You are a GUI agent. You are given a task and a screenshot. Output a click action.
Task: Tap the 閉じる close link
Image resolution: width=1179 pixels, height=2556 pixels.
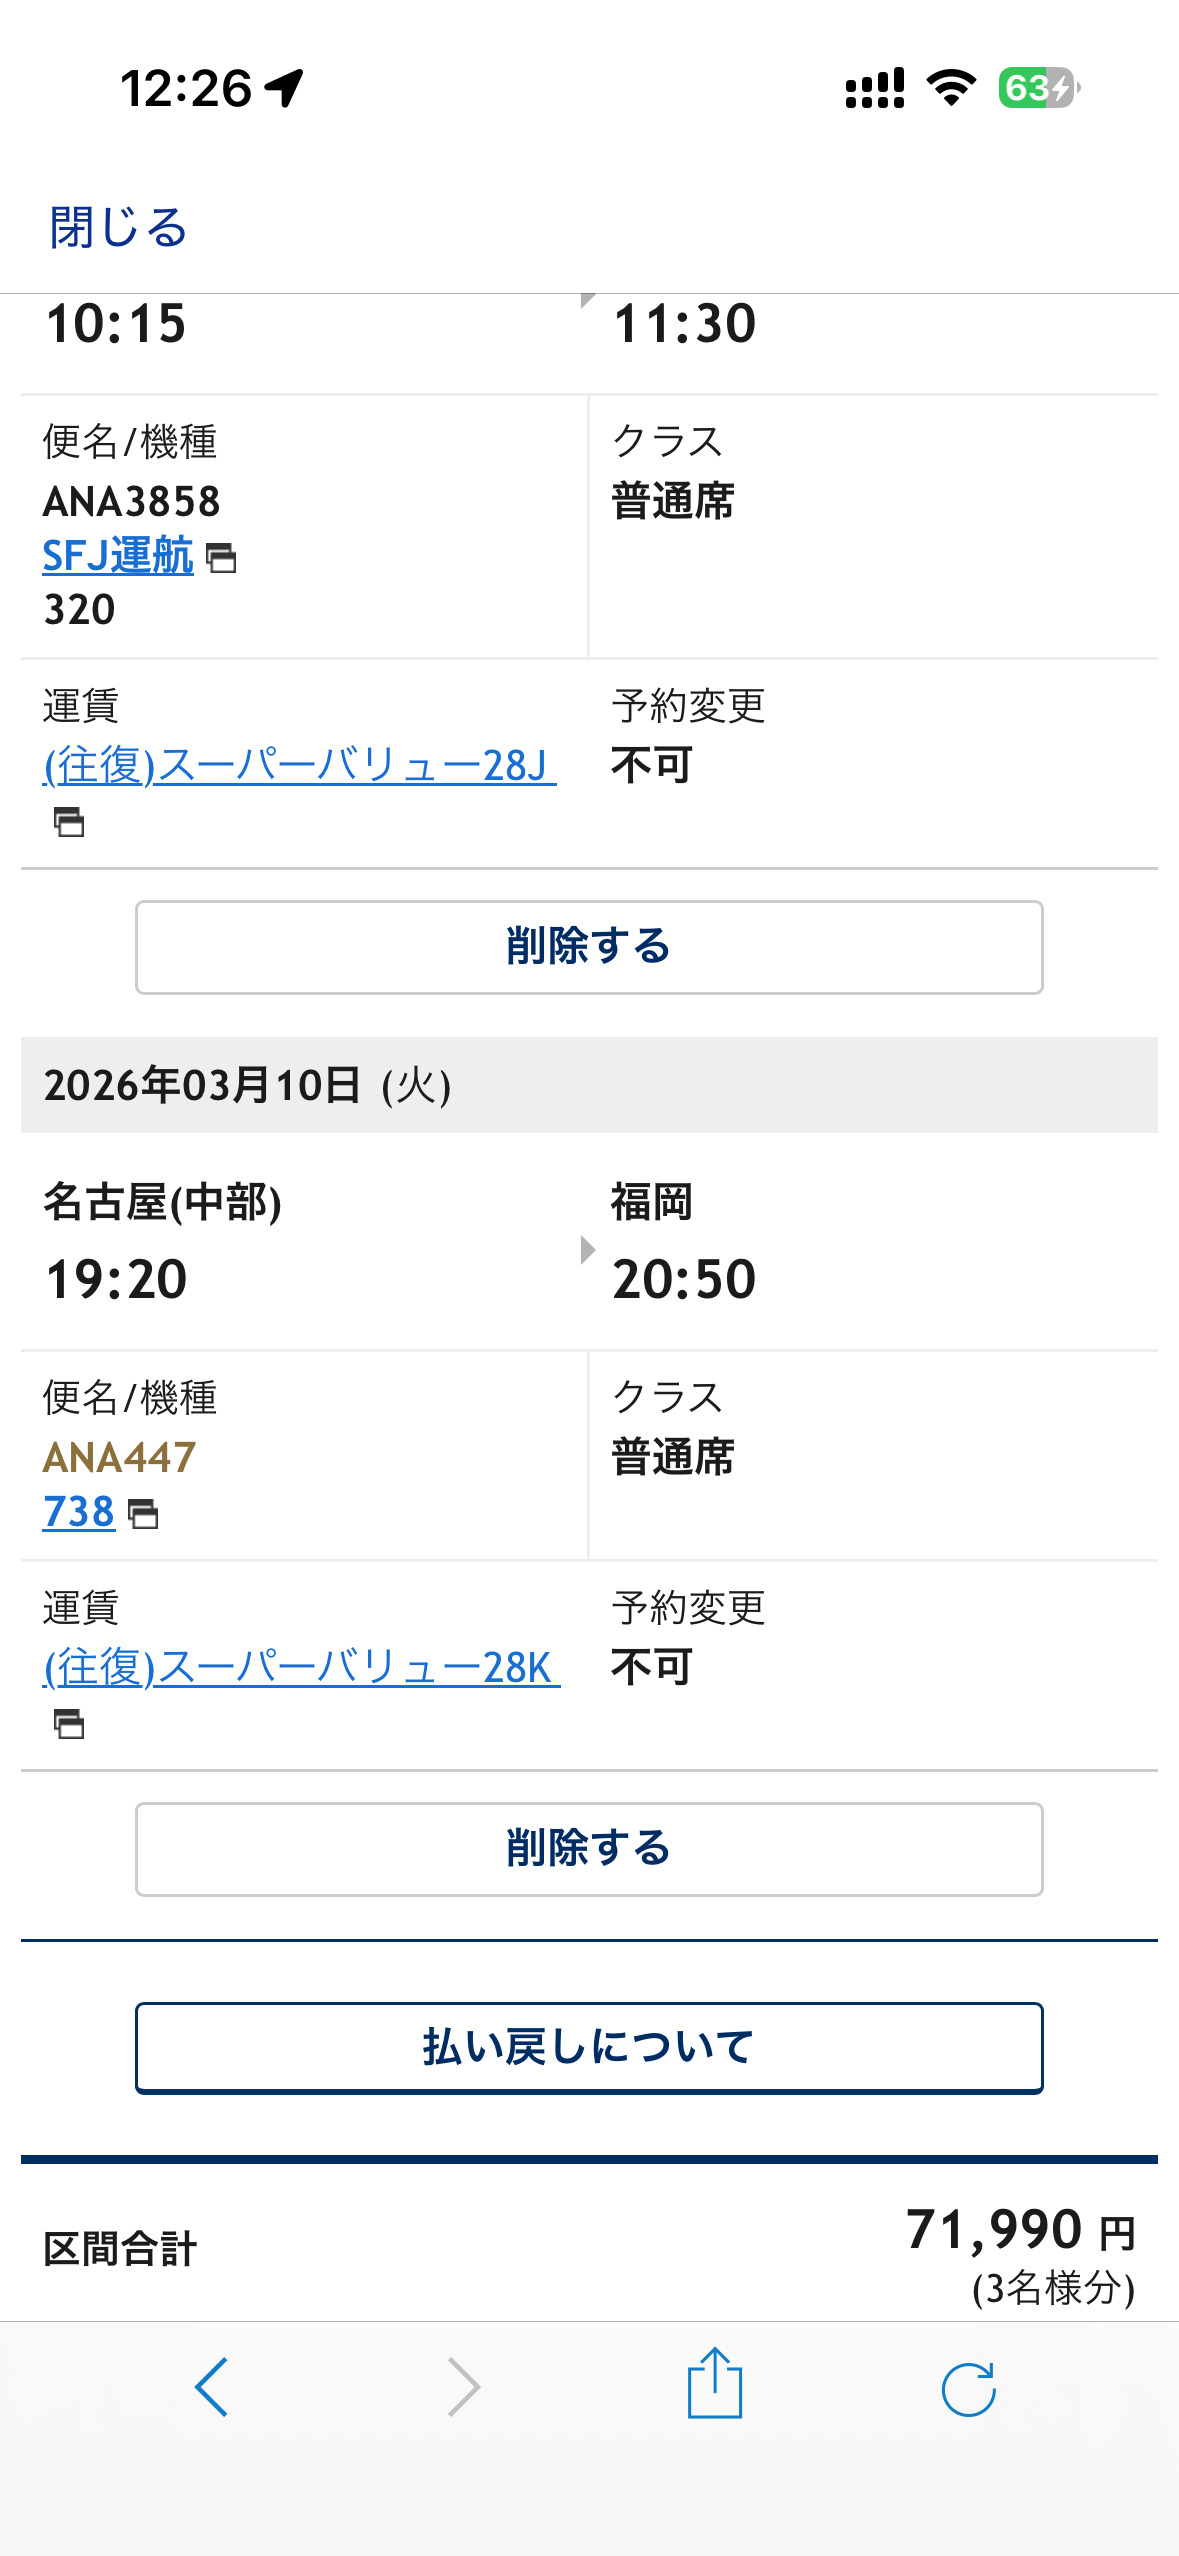coord(118,227)
